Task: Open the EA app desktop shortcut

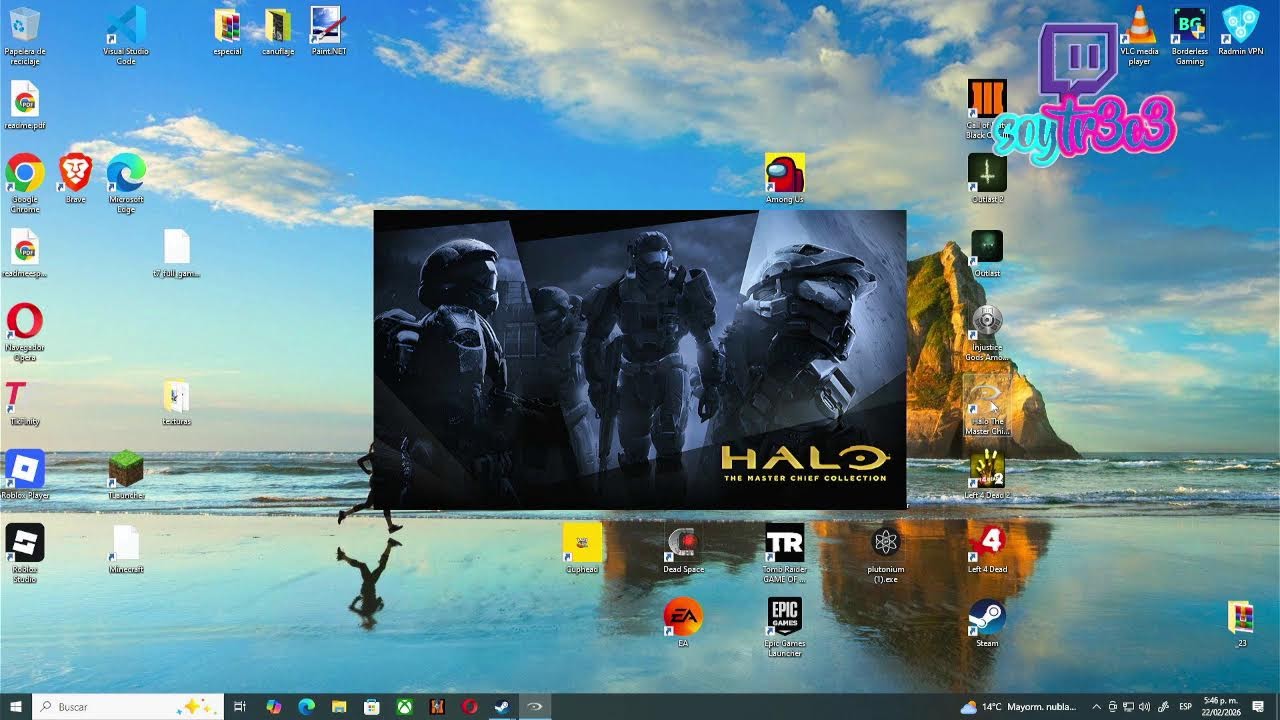Action: [x=684, y=623]
